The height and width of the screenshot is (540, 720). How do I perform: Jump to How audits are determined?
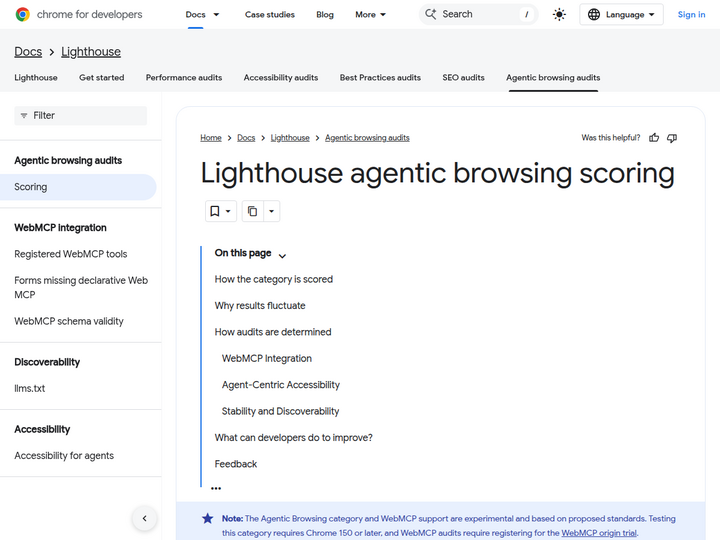273,332
